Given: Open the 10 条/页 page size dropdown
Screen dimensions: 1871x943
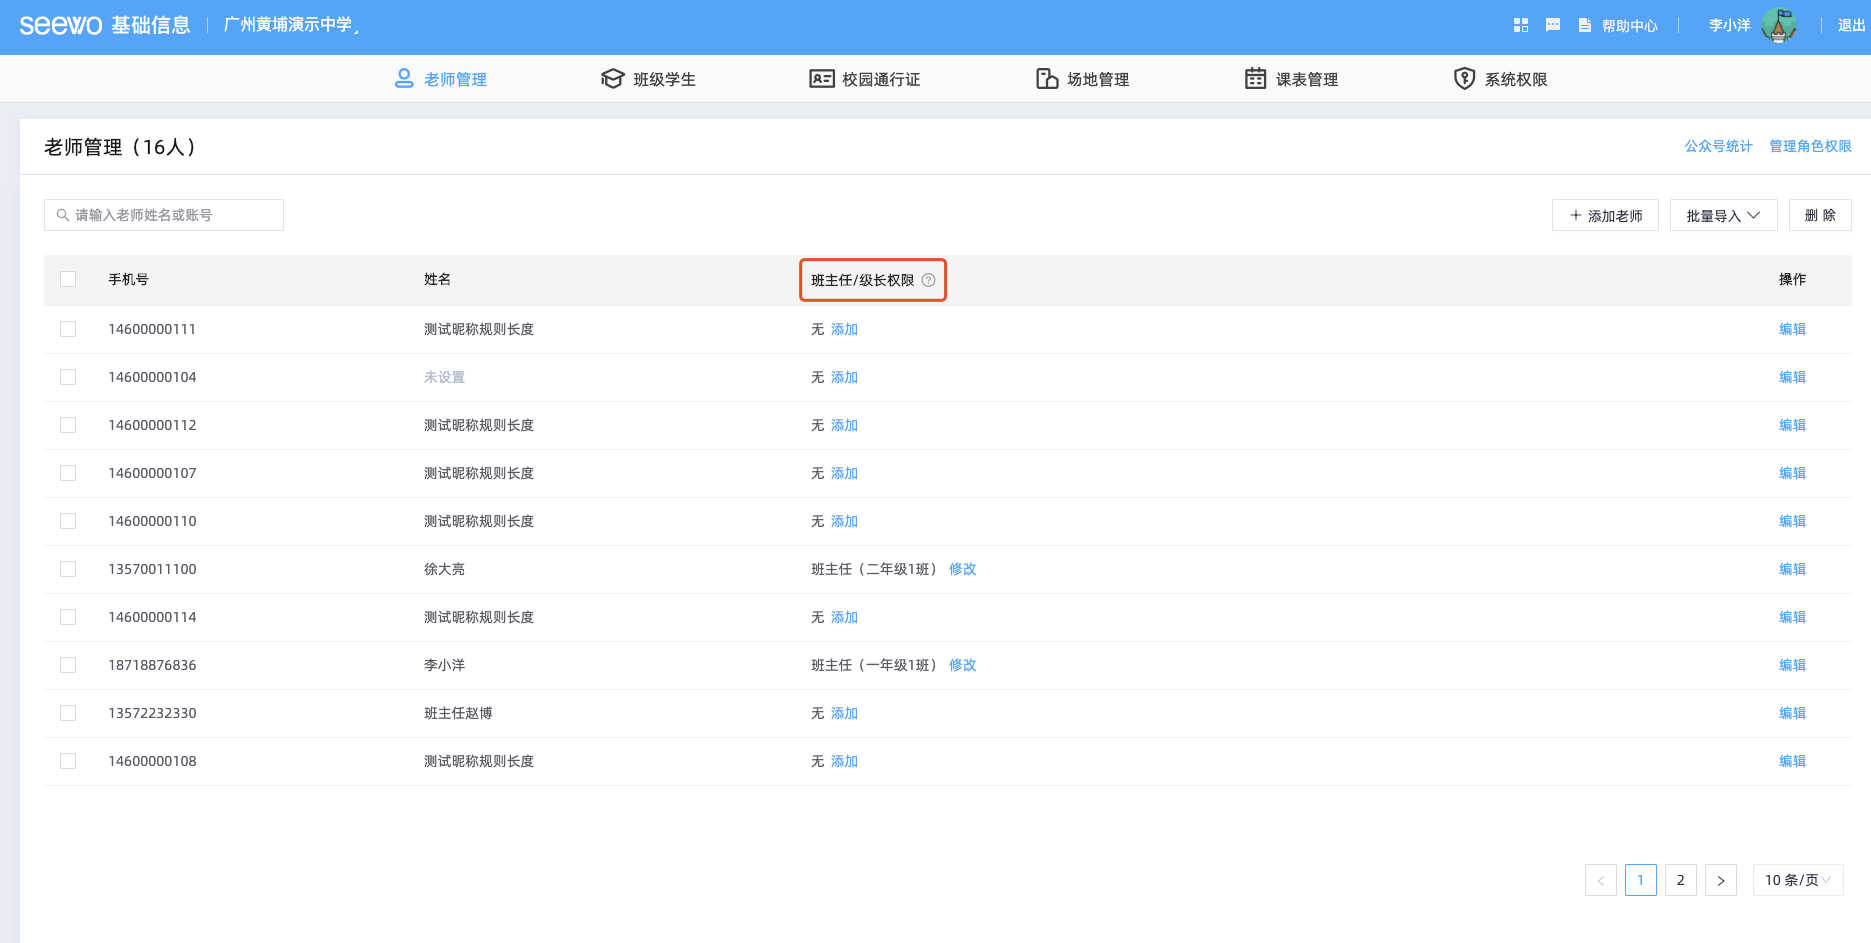Looking at the screenshot, I should [x=1797, y=880].
